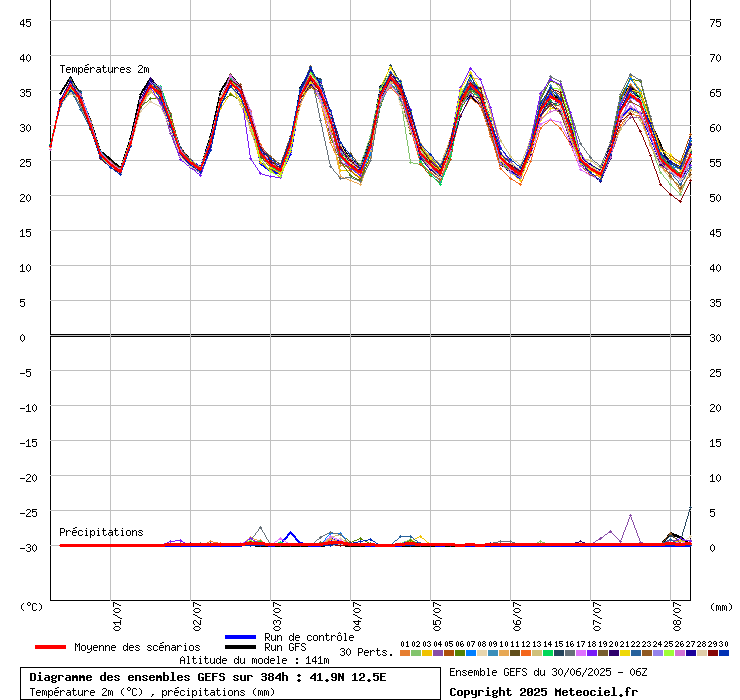
Task: Select the violet swatch labeled 18
Action: 591,653
